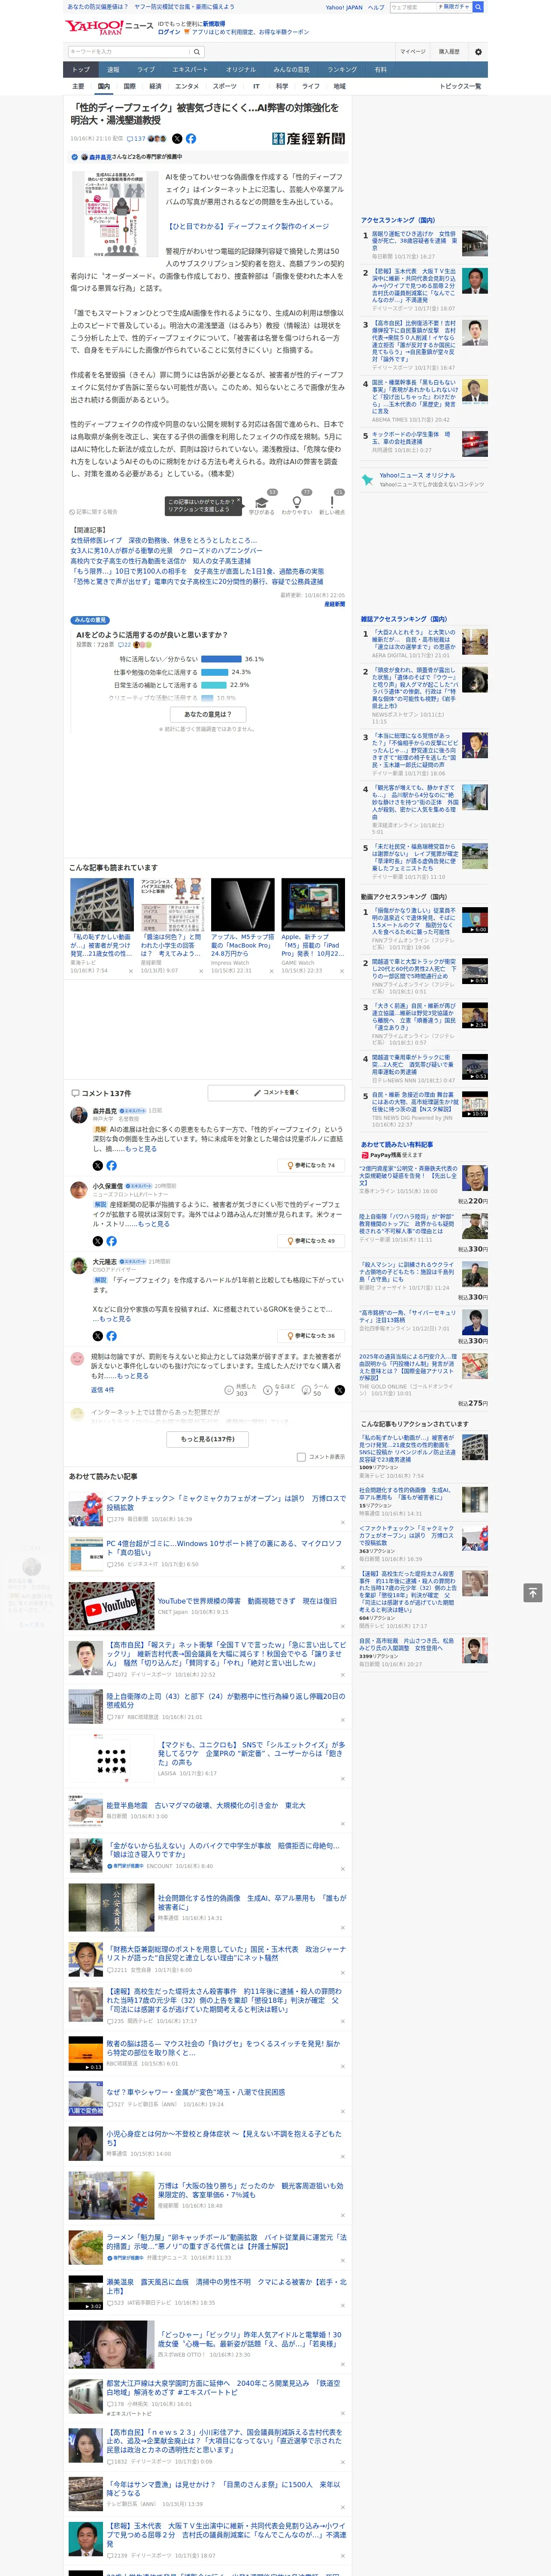Expand 大元隆志's comment with もっと見る
The image size is (551, 2576).
(x=115, y=1319)
